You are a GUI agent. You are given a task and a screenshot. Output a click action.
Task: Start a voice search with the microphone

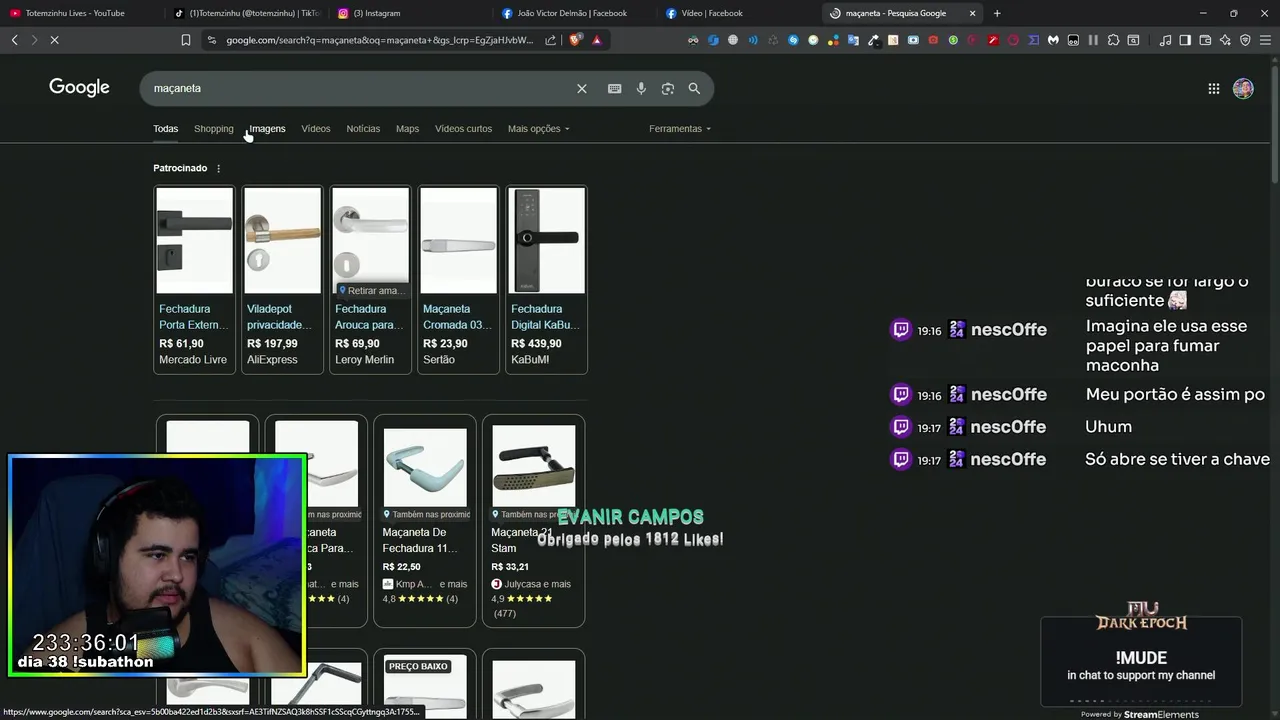[641, 88]
